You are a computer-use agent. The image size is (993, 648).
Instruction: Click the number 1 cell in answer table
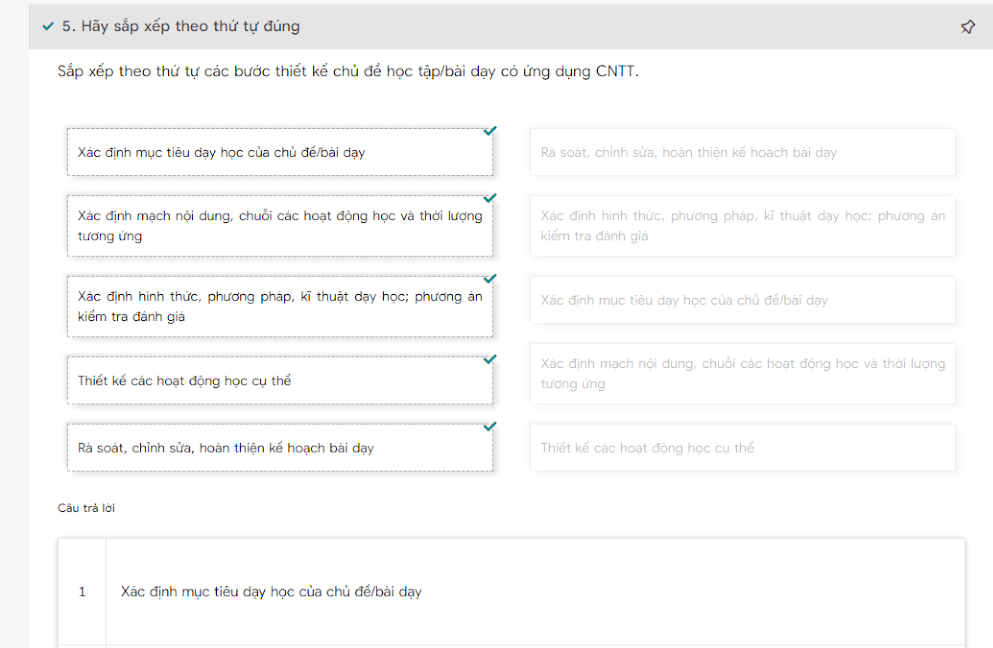coord(82,592)
